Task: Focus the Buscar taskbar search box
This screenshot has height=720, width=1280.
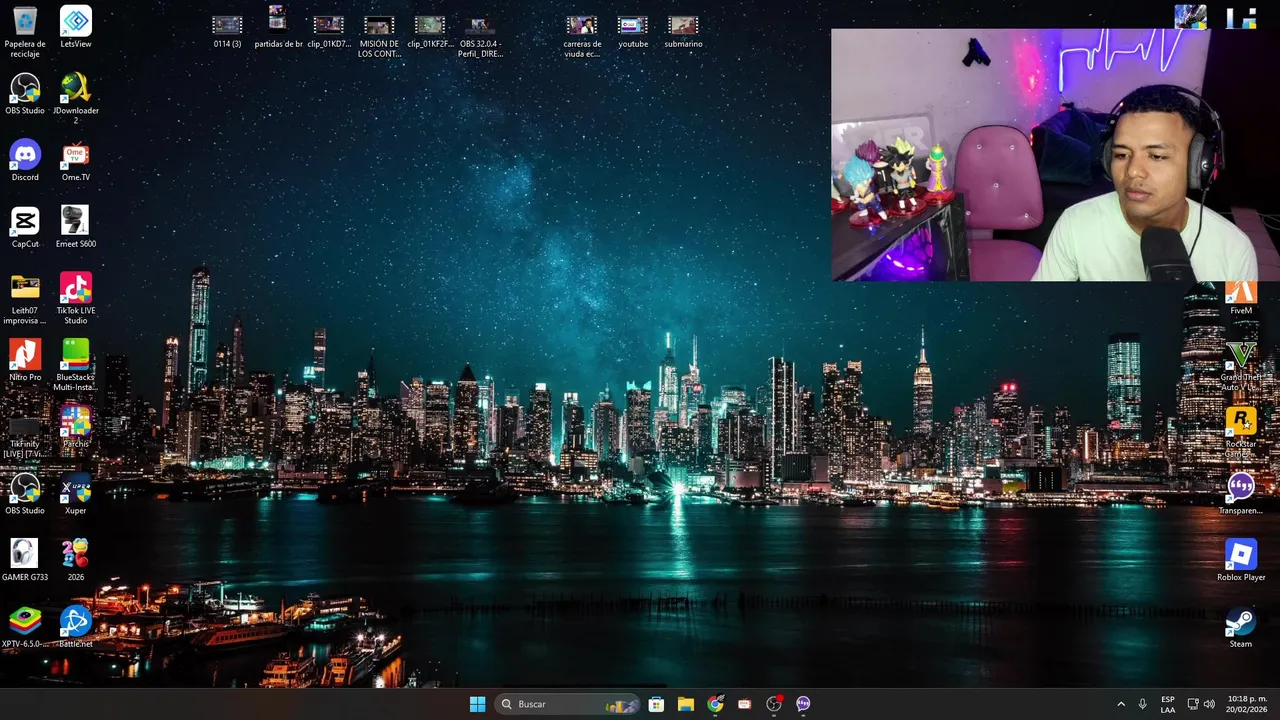Action: [567, 704]
